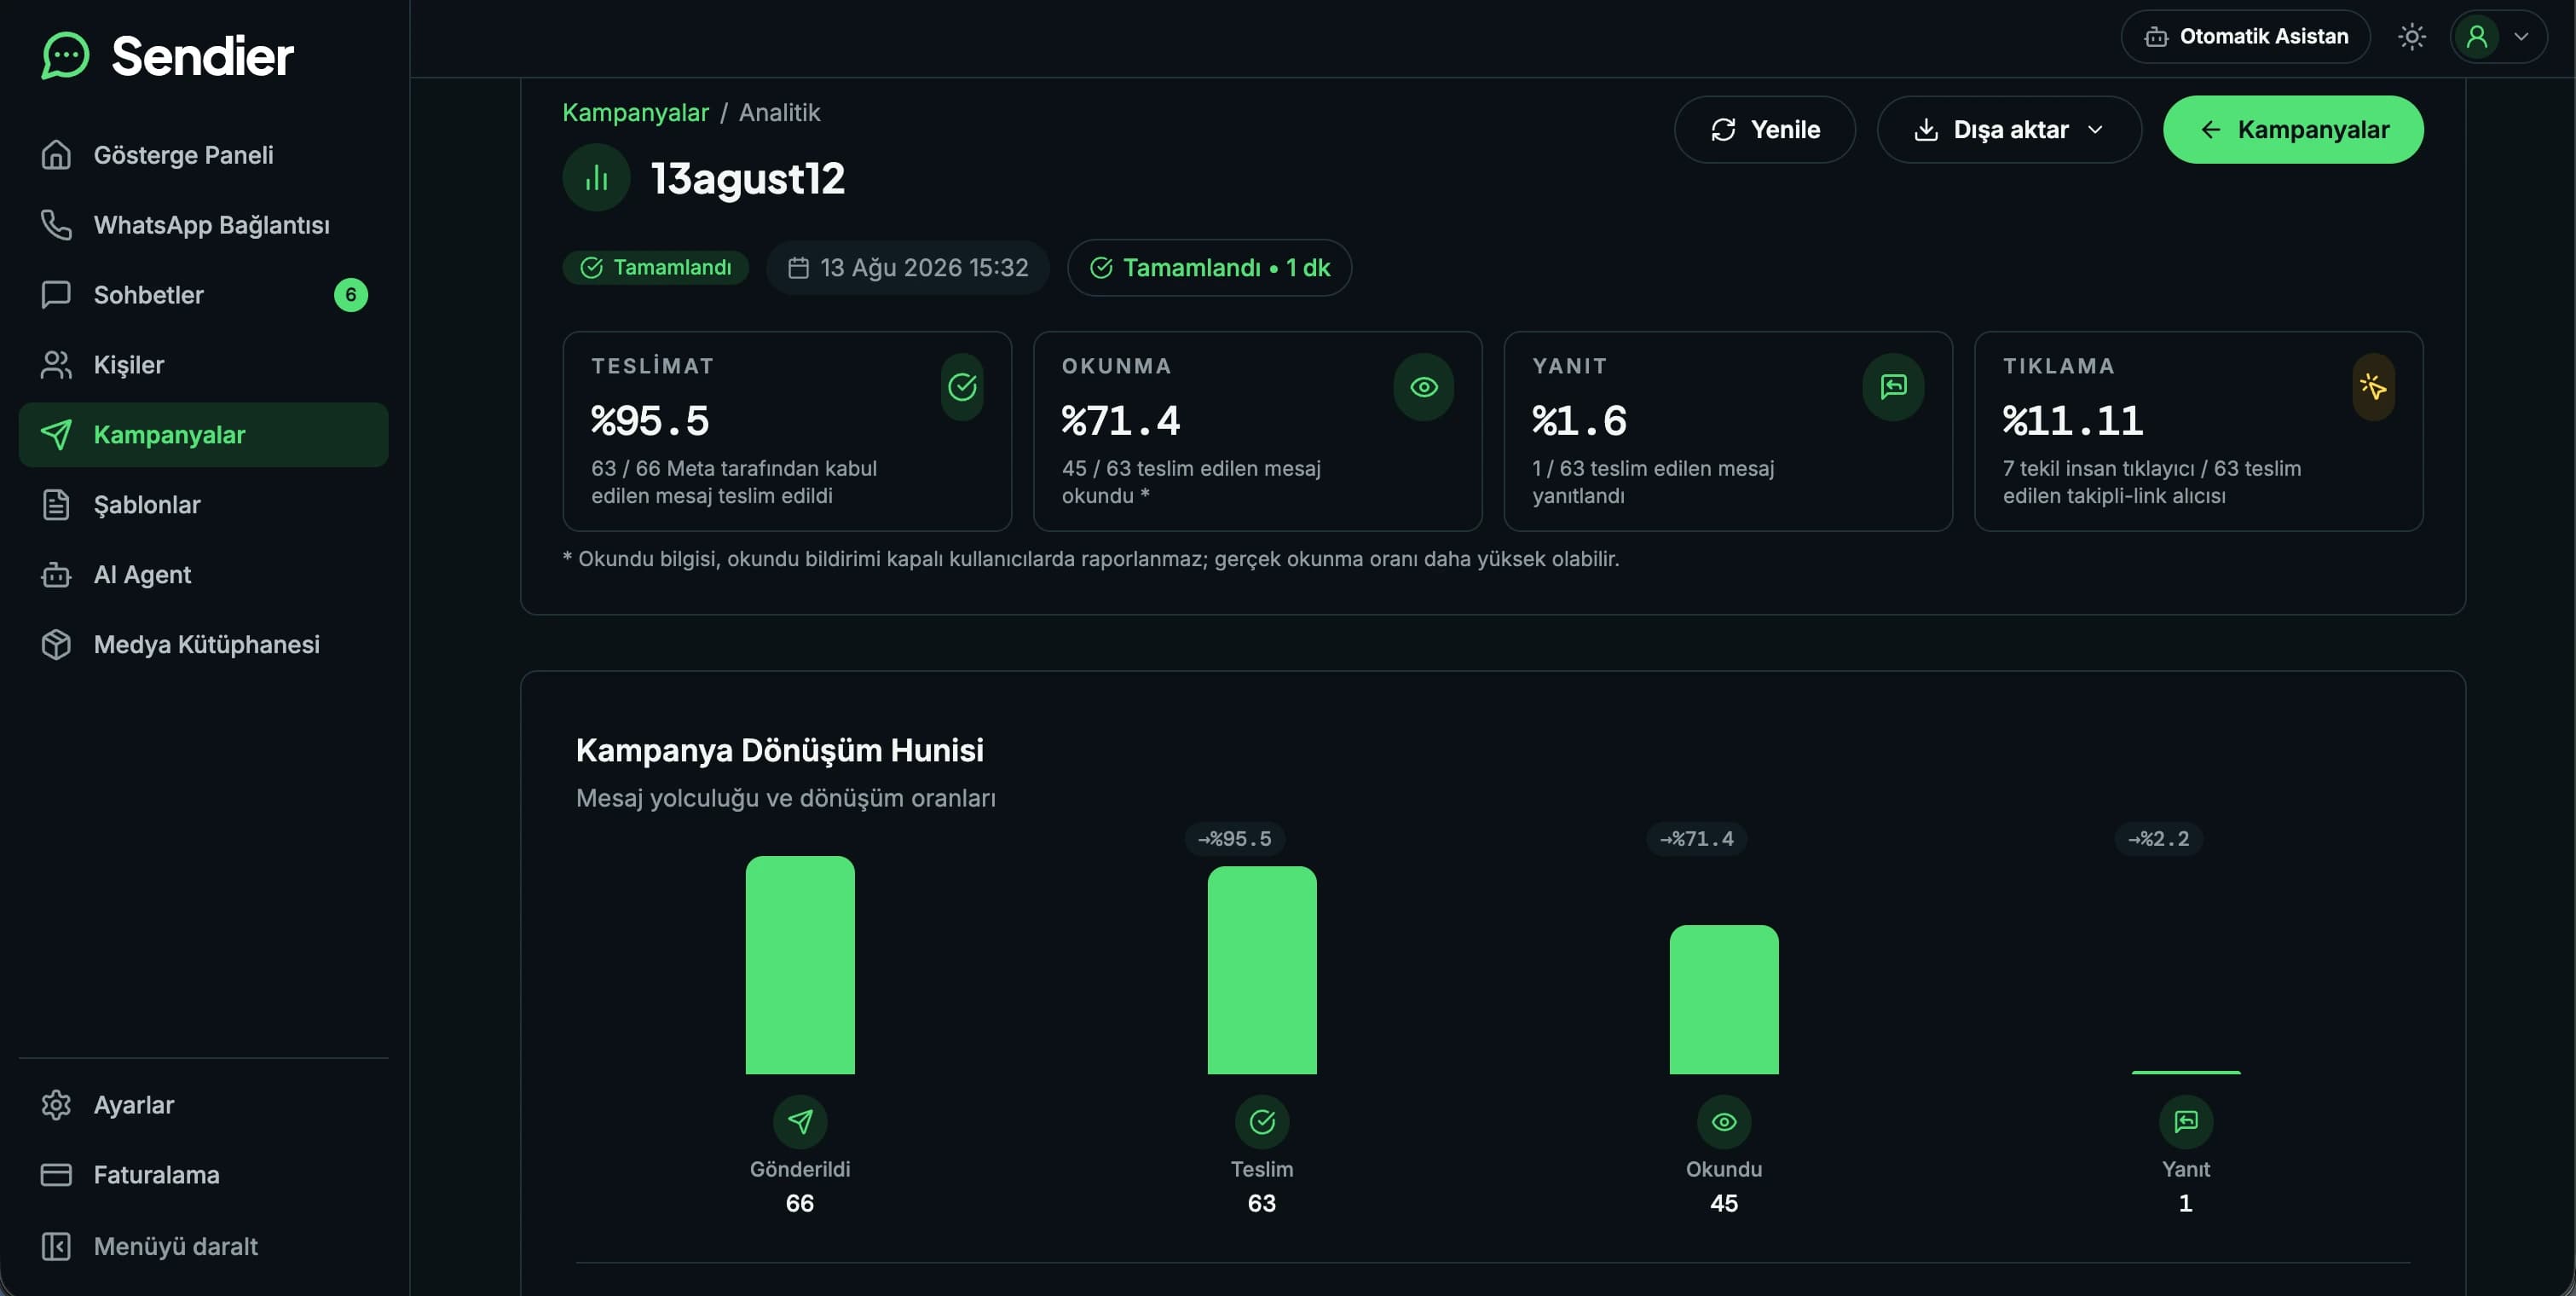The image size is (2576, 1296).
Task: Click the Sohbetler unread badge 6
Action: (350, 295)
